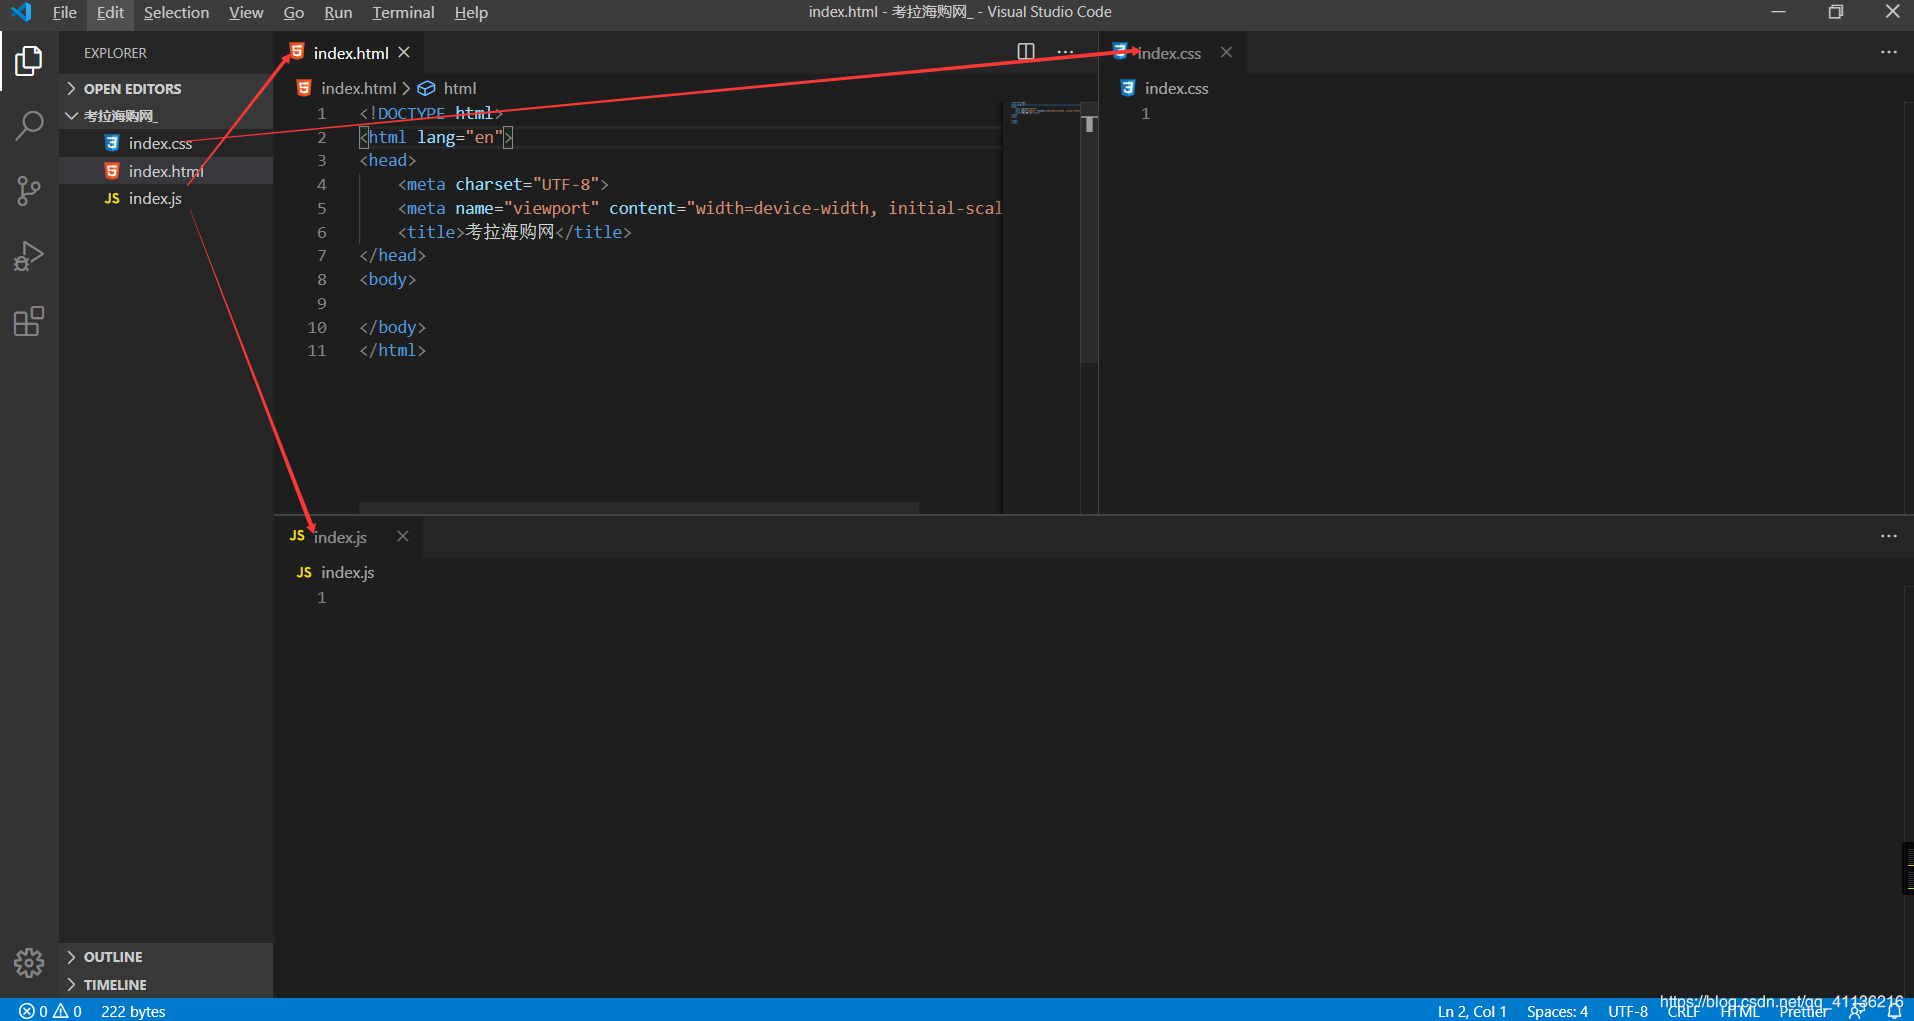Open More Actions for index.css editor group
The width and height of the screenshot is (1914, 1021).
(x=1888, y=52)
